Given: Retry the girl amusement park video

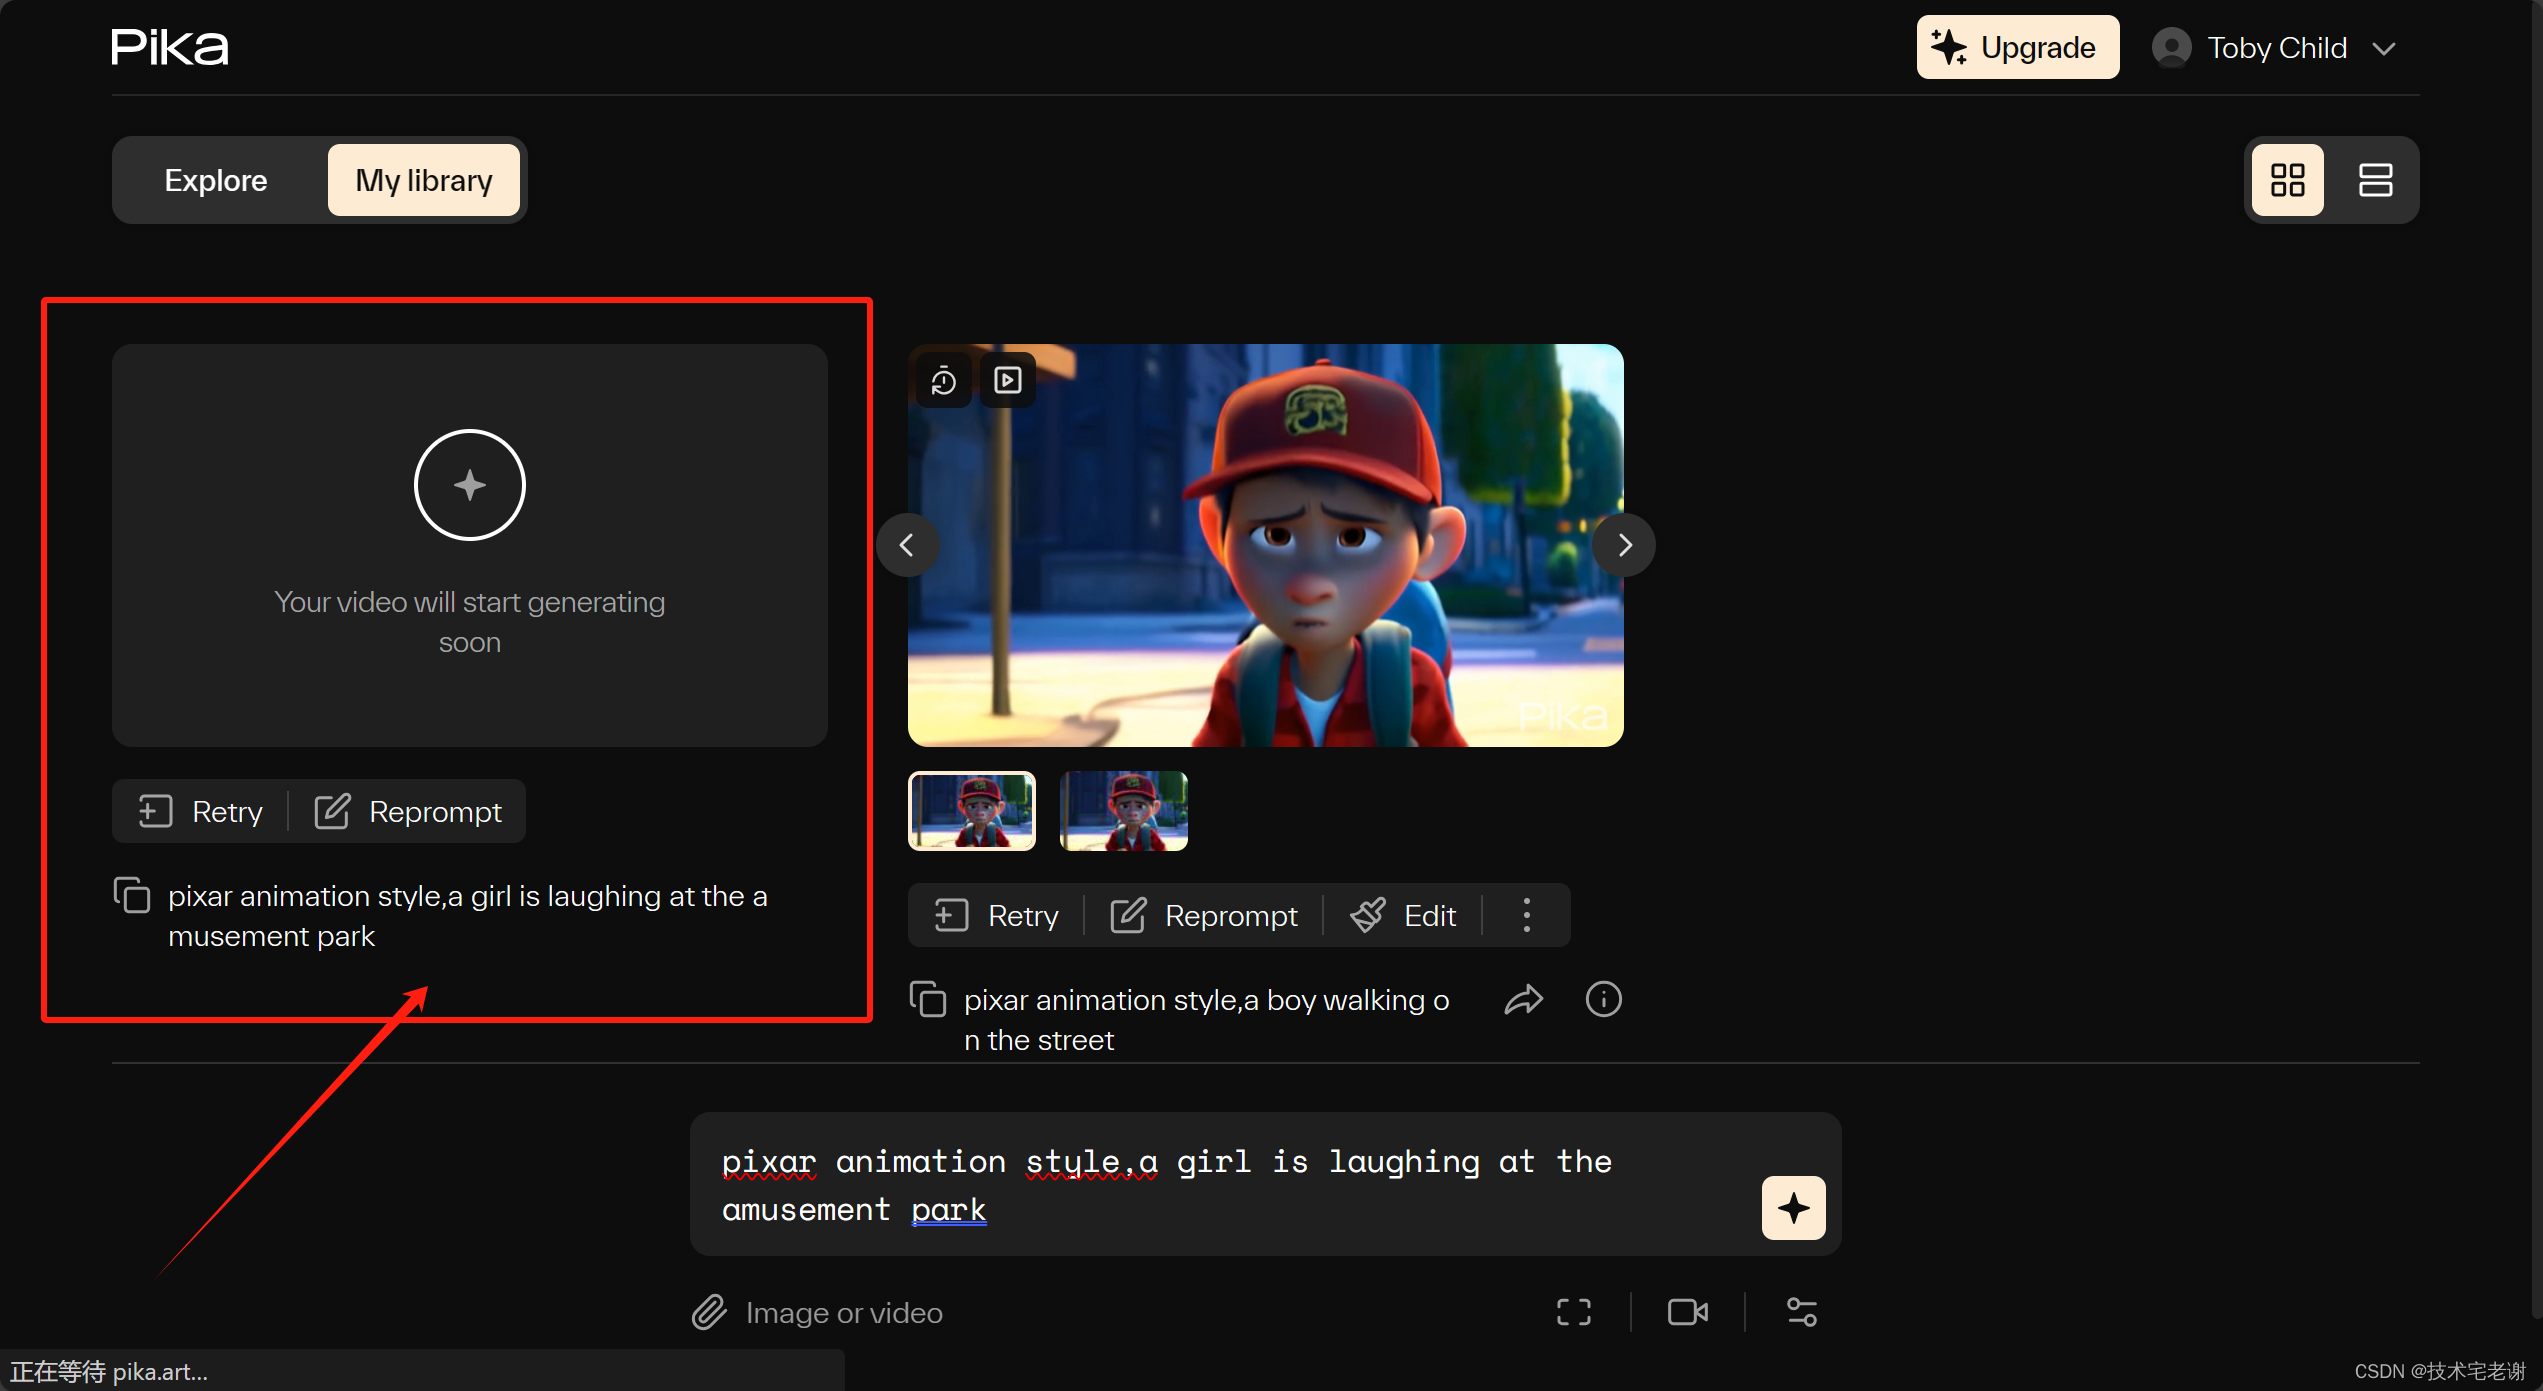Looking at the screenshot, I should [x=201, y=811].
